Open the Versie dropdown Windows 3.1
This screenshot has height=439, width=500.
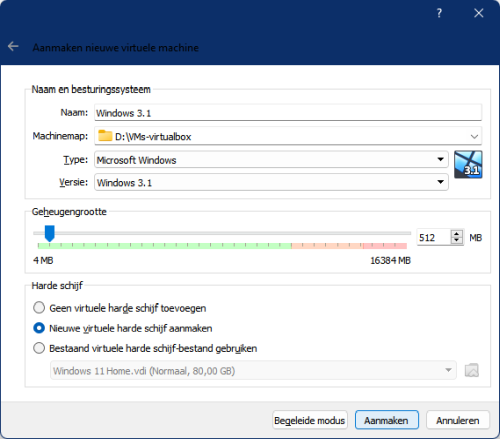tap(271, 182)
